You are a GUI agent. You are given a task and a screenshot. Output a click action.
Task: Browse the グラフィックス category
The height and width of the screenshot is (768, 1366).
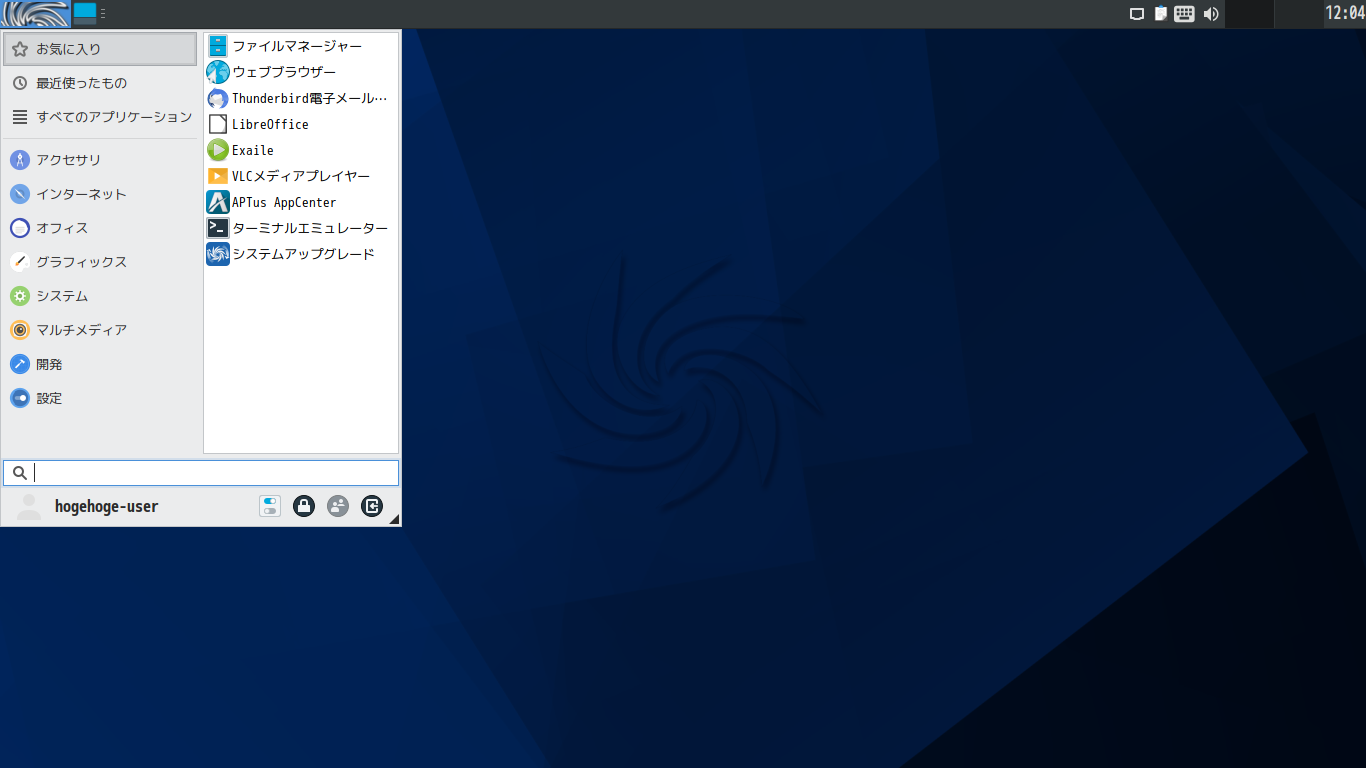pos(100,262)
